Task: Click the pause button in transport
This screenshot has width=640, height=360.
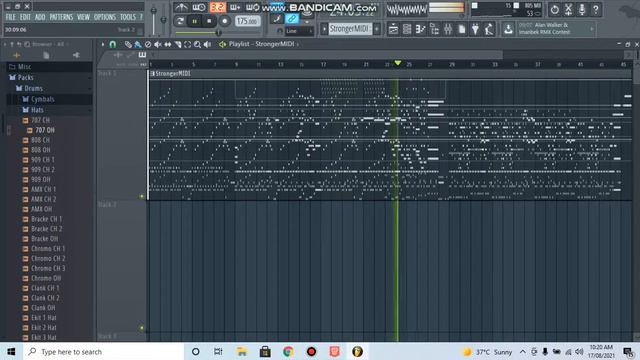Action: click(x=195, y=21)
